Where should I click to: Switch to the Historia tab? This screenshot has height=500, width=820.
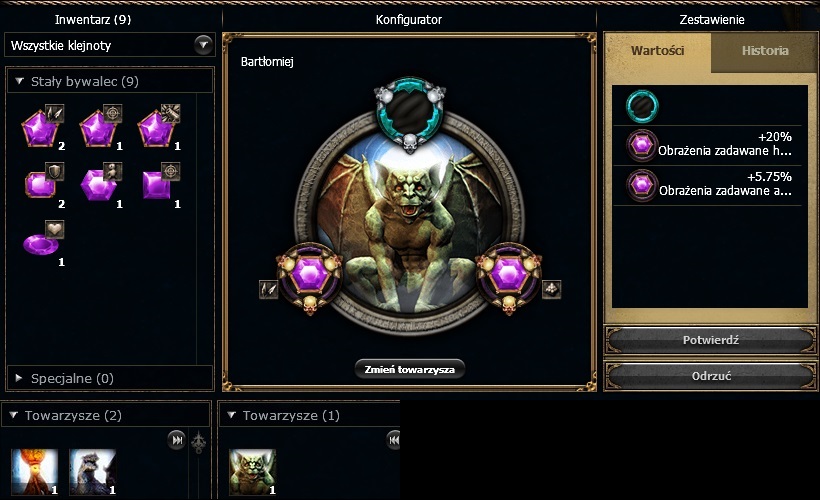click(765, 51)
